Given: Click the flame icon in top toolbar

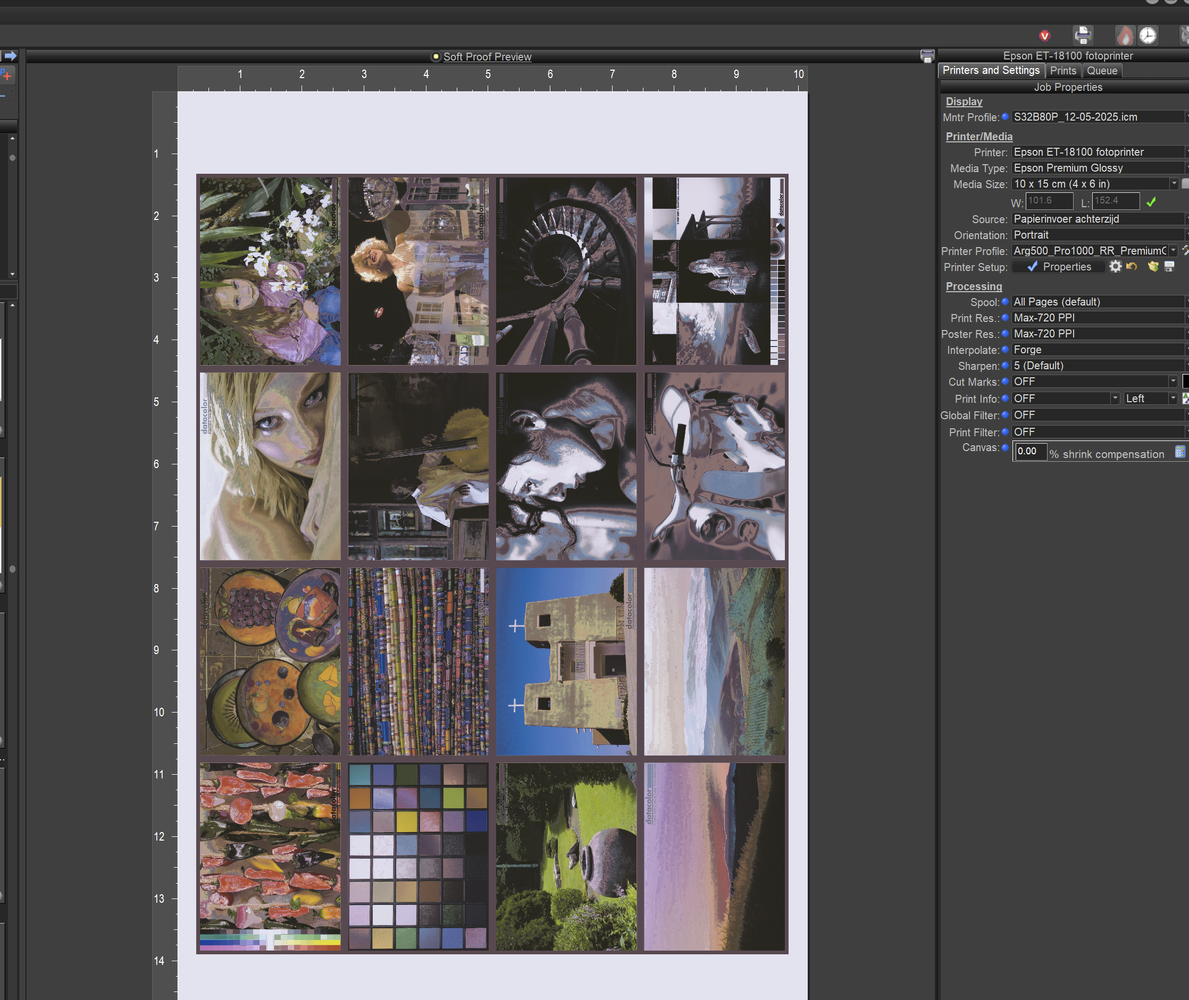Looking at the screenshot, I should tap(1125, 35).
